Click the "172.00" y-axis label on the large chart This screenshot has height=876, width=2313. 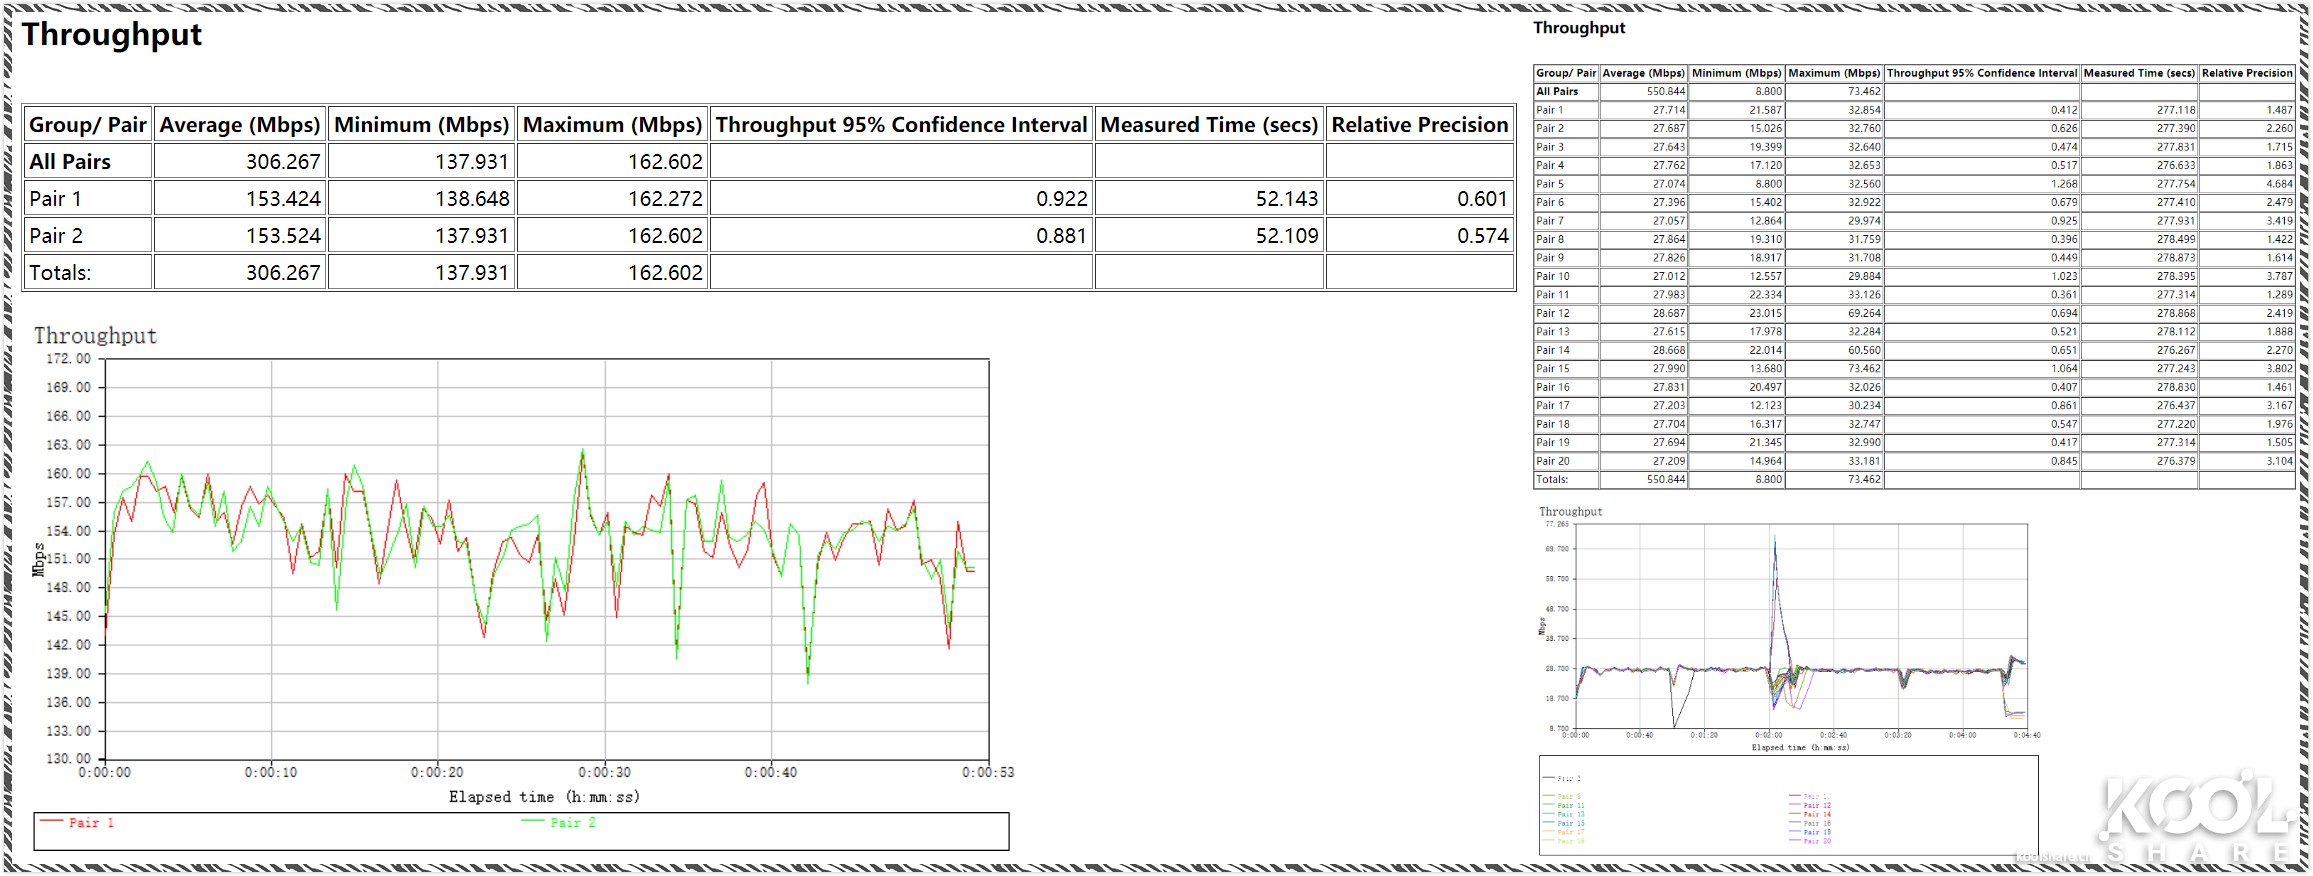(x=68, y=359)
